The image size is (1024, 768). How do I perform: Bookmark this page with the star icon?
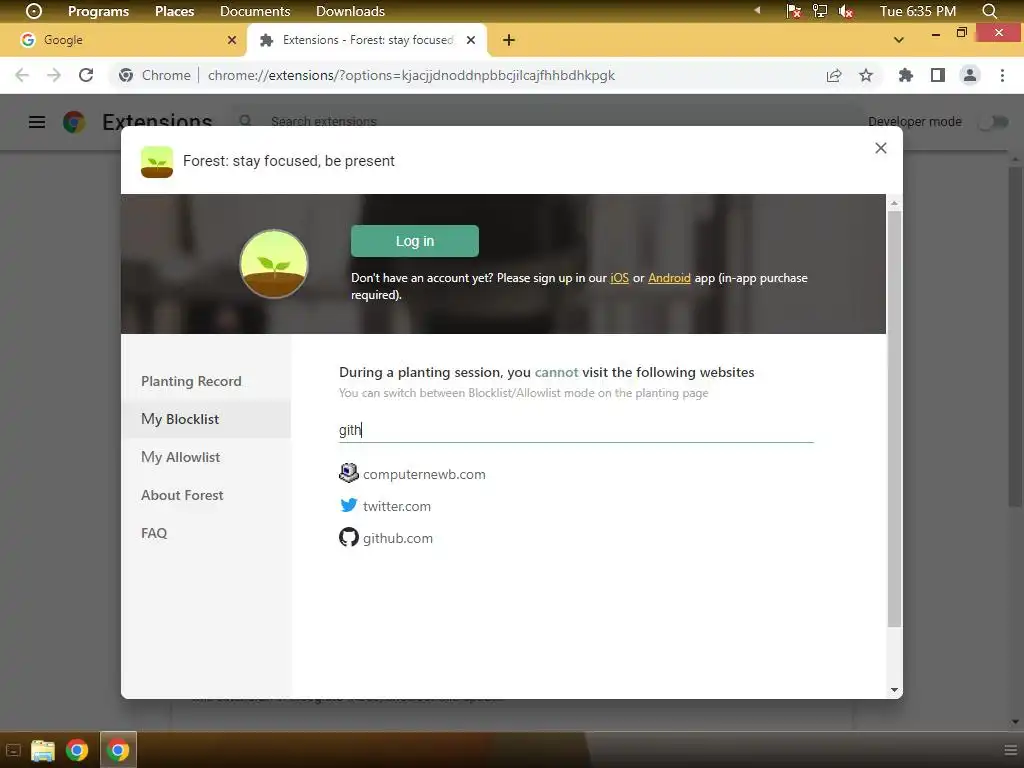coord(866,75)
